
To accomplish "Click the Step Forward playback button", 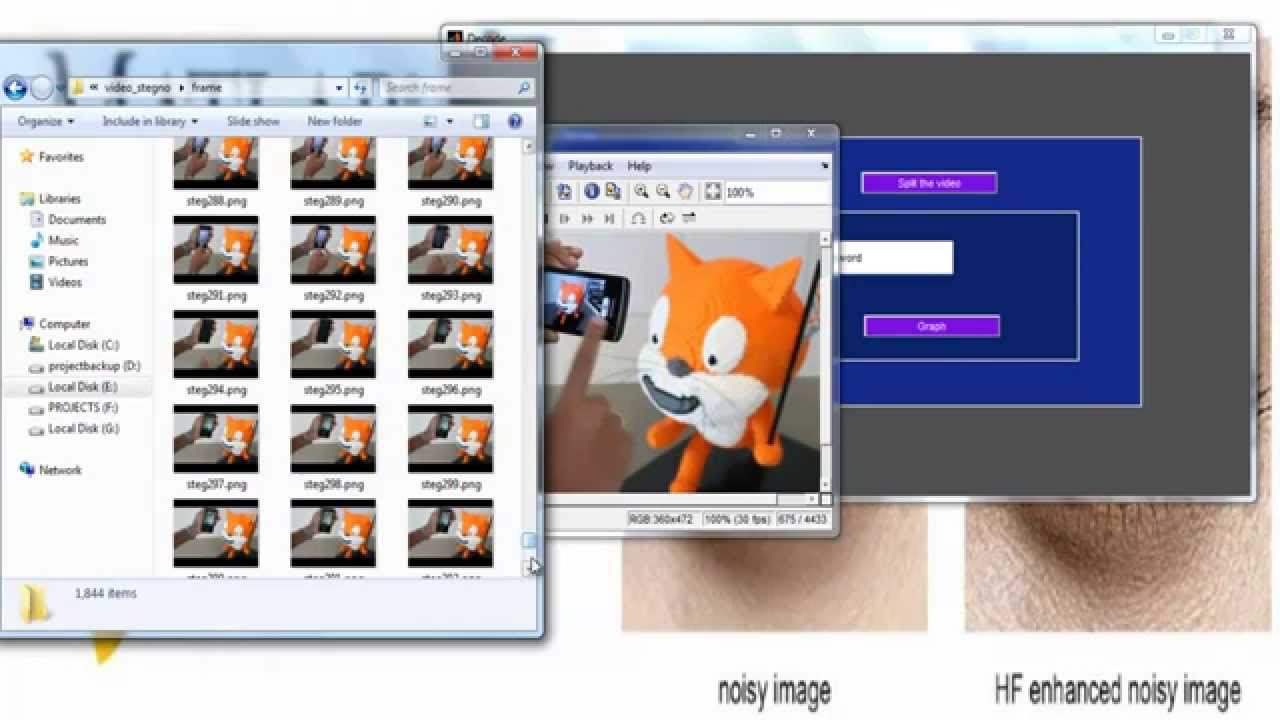I will 565,218.
